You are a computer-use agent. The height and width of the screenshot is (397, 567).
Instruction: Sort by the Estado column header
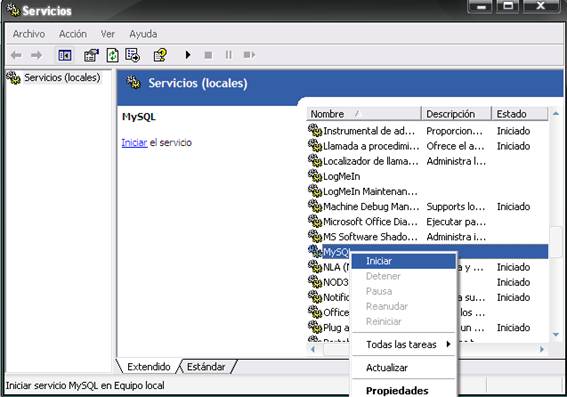(x=520, y=114)
